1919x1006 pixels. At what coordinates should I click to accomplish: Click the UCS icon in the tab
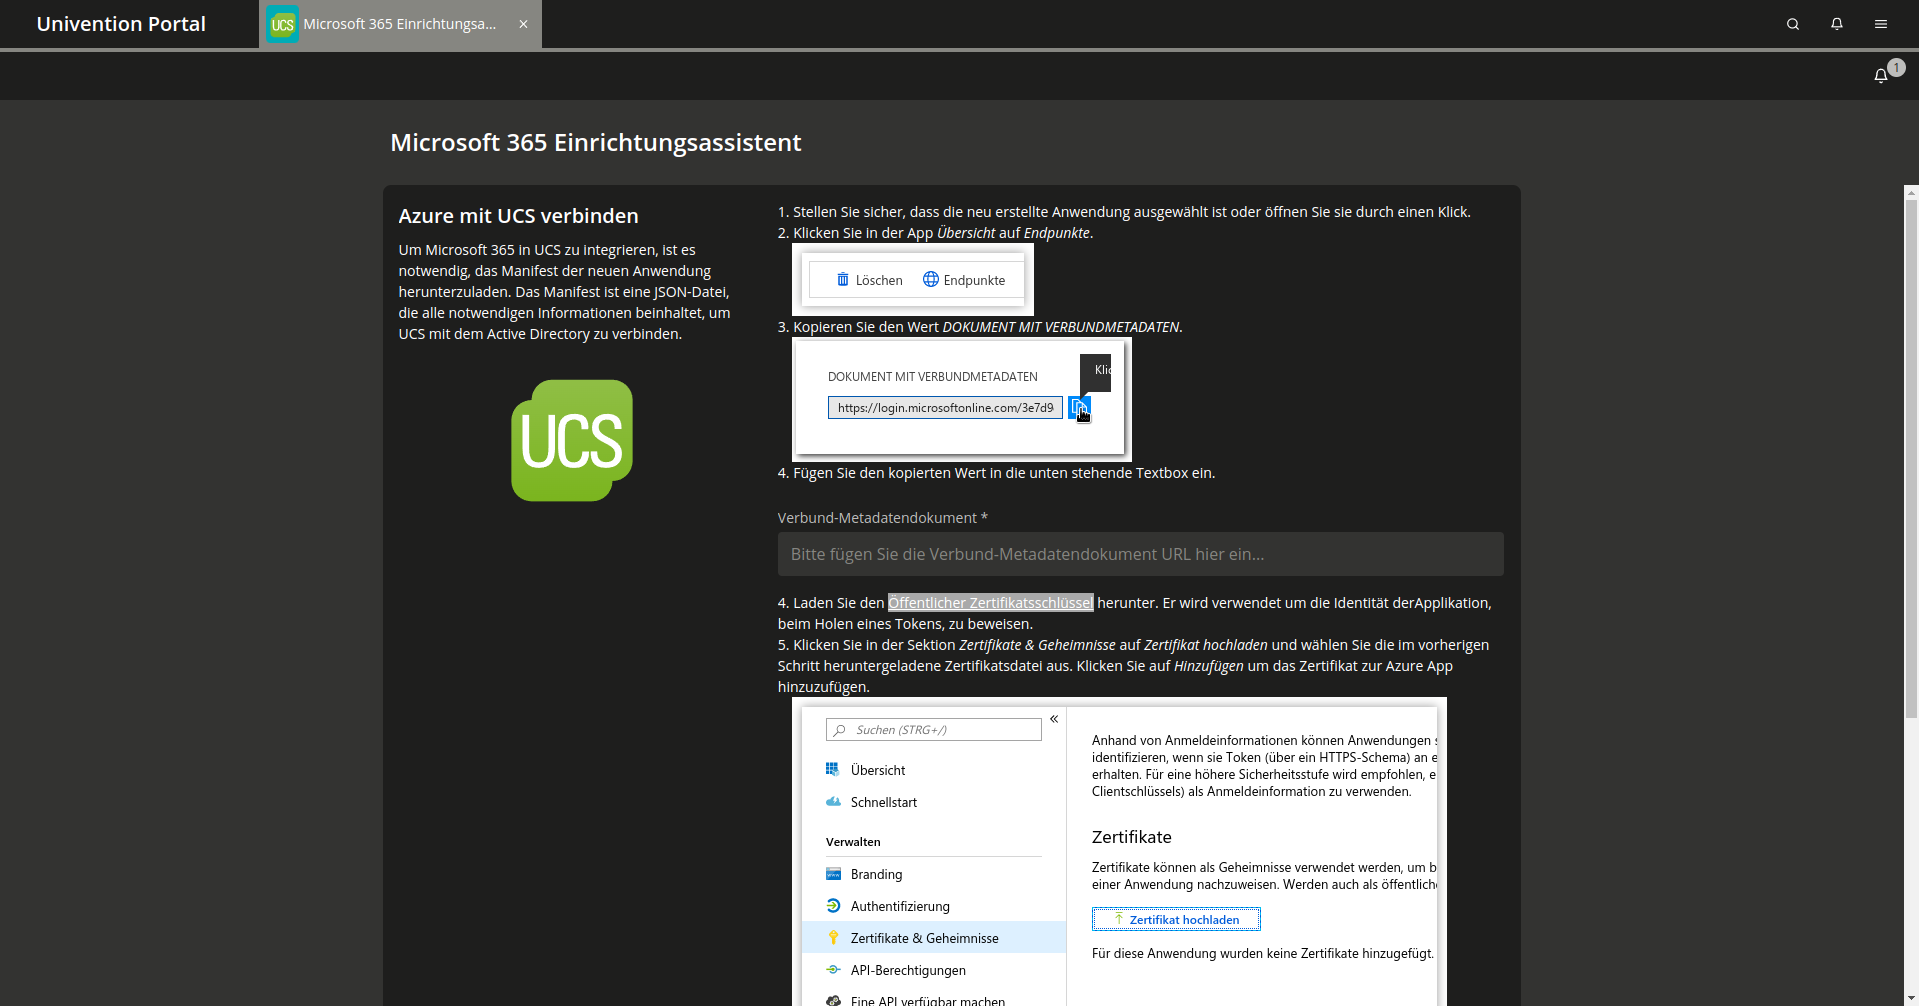click(x=283, y=24)
